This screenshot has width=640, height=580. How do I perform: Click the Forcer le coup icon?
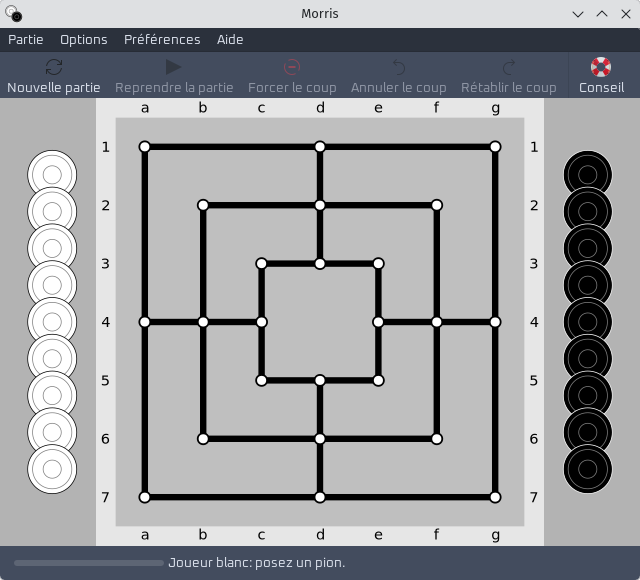coord(292,67)
